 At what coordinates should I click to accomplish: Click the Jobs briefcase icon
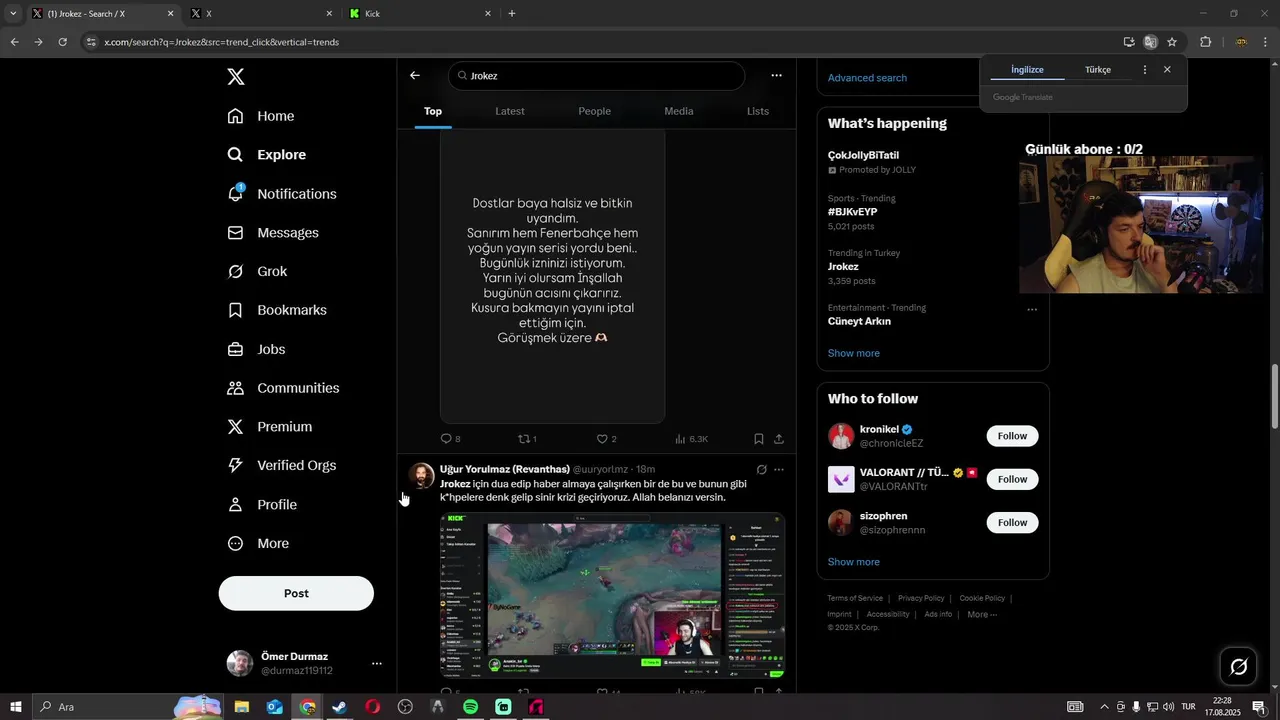(x=235, y=349)
